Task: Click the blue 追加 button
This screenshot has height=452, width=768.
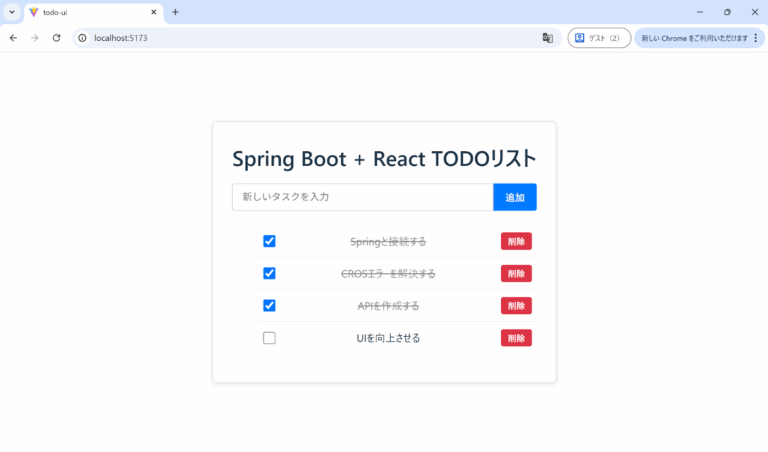Action: [515, 197]
